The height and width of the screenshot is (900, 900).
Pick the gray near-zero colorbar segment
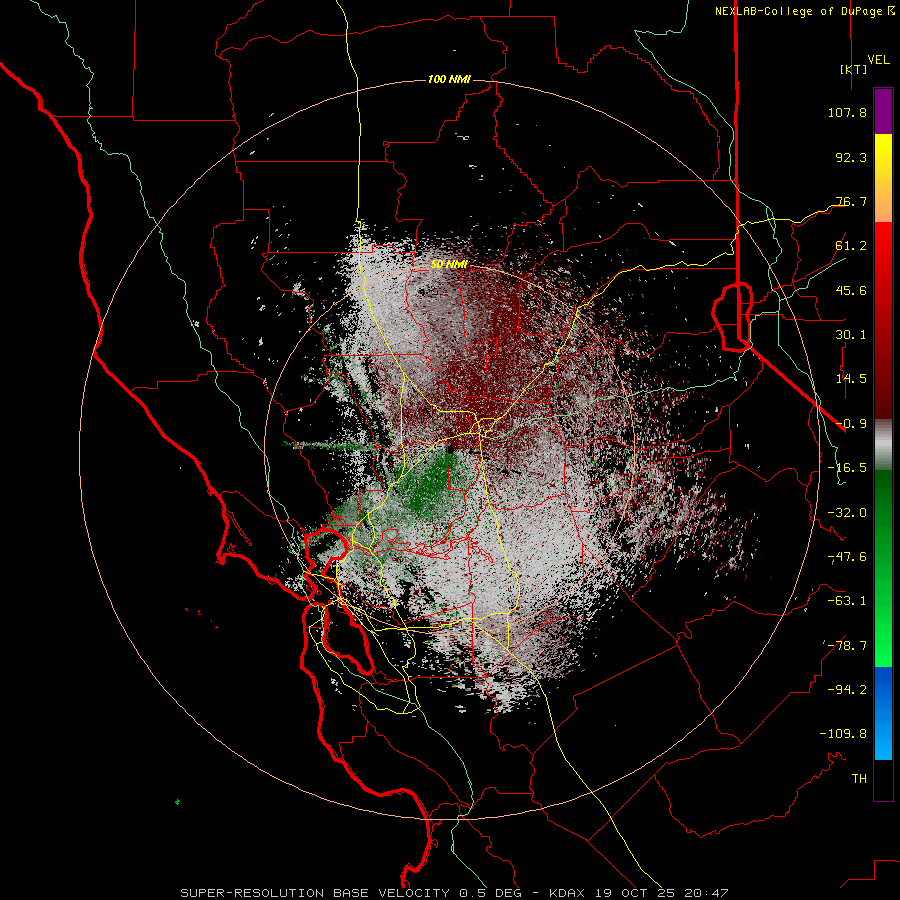click(883, 443)
